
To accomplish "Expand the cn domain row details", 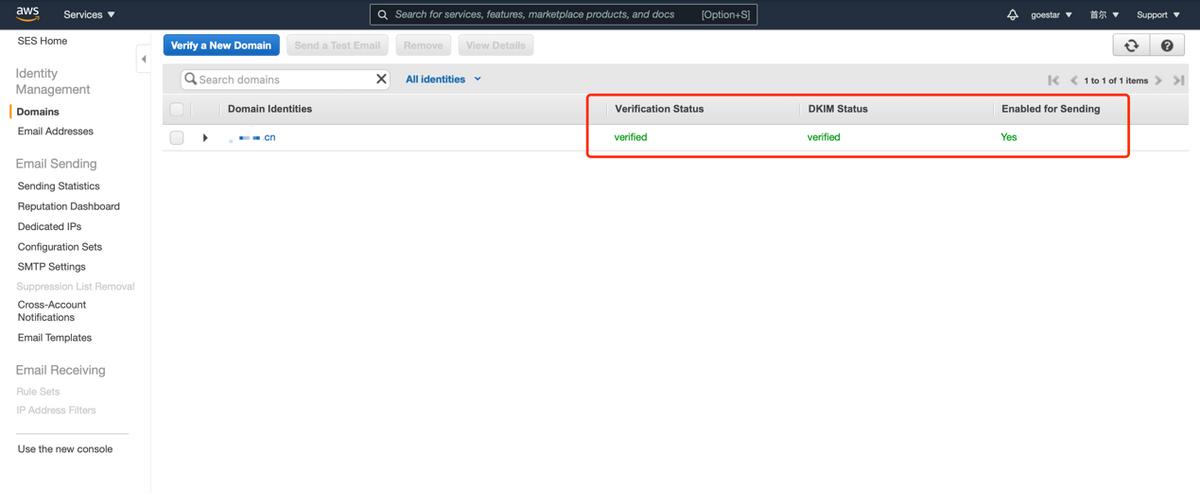I will [205, 137].
